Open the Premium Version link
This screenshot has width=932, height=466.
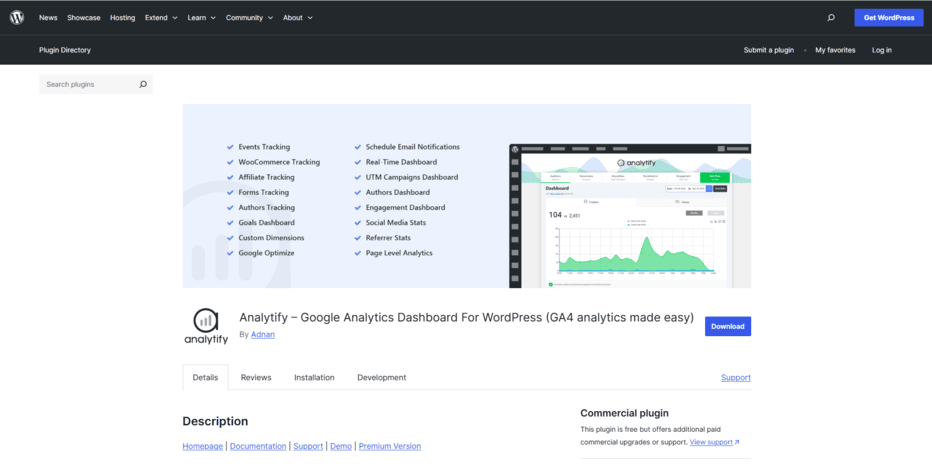(x=390, y=446)
